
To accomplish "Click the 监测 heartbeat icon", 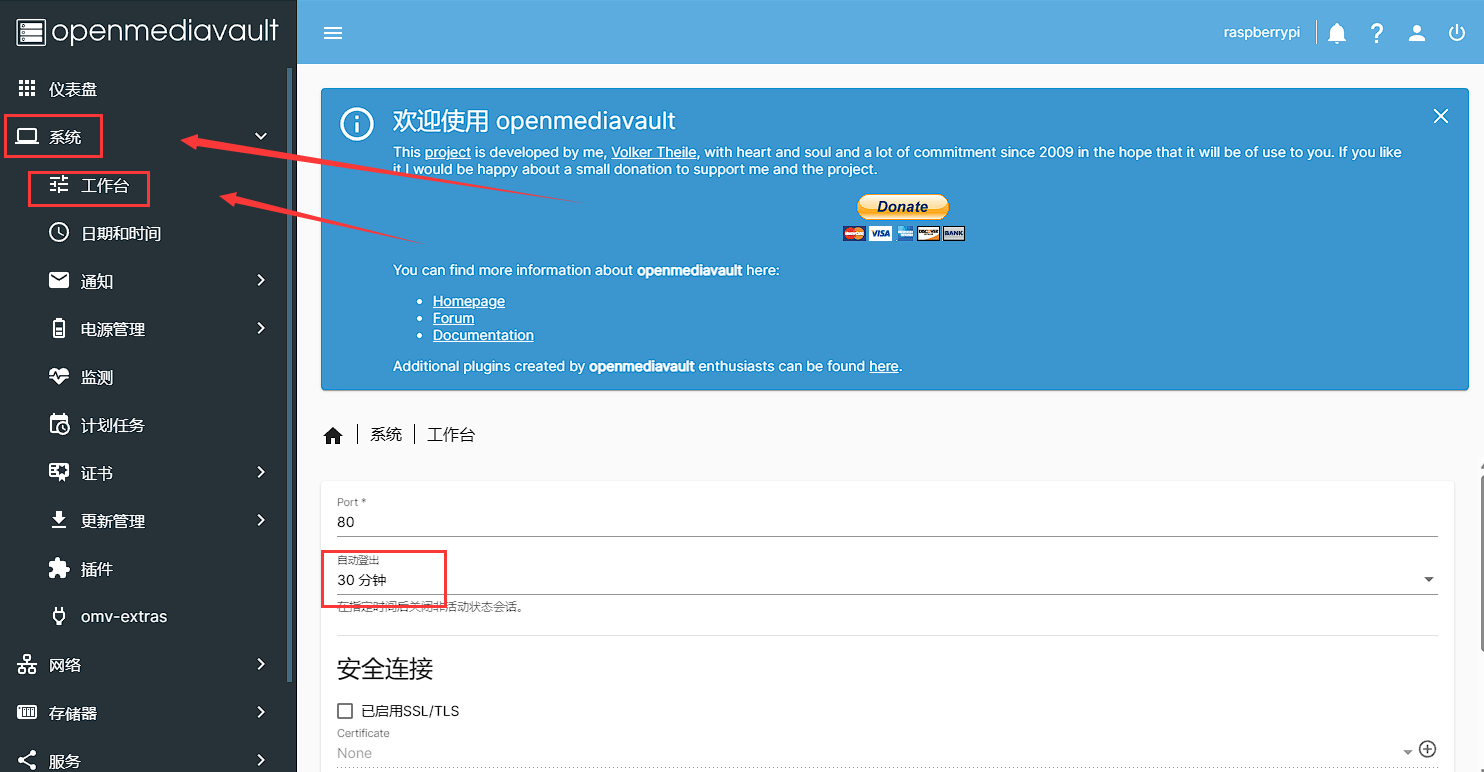I will [59, 377].
